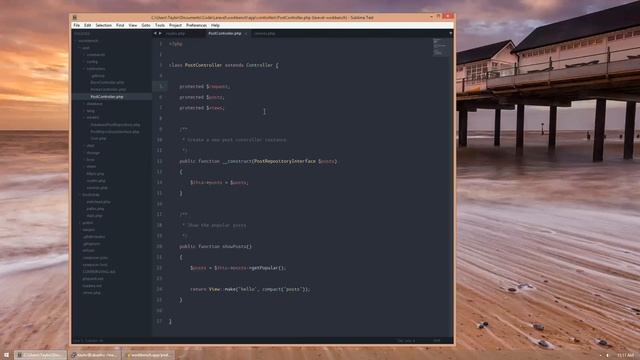Open phpunit.xml in the sidebar
Viewport: 640px width, 360px height.
pos(93,278)
